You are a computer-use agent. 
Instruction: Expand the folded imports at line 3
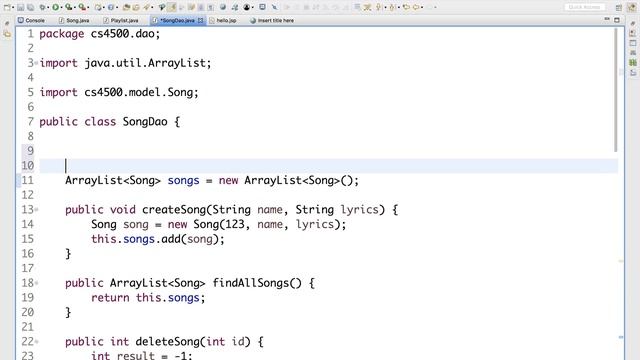pyautogui.click(x=36, y=63)
